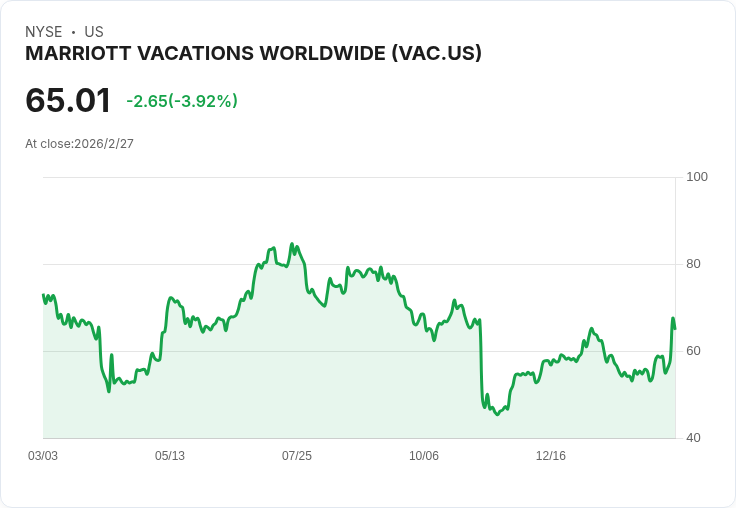Click the chart's starting point at 03/03

(x=43, y=295)
